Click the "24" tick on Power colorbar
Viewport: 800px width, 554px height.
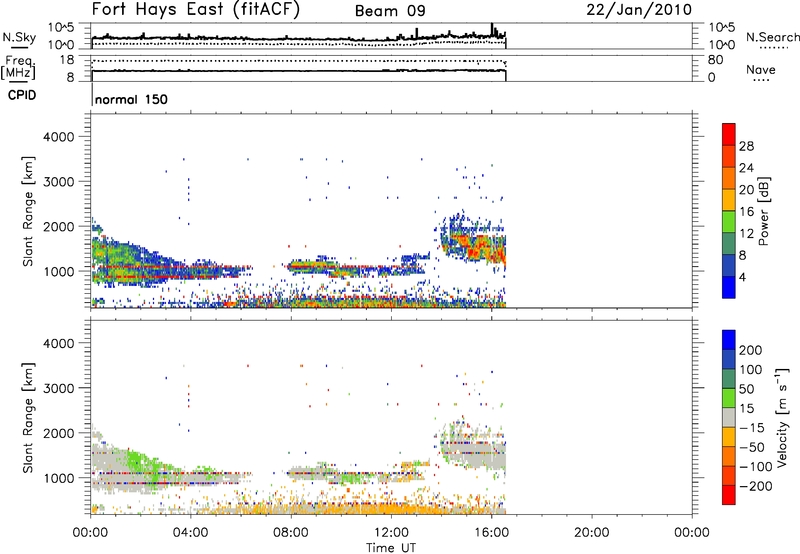click(x=746, y=168)
